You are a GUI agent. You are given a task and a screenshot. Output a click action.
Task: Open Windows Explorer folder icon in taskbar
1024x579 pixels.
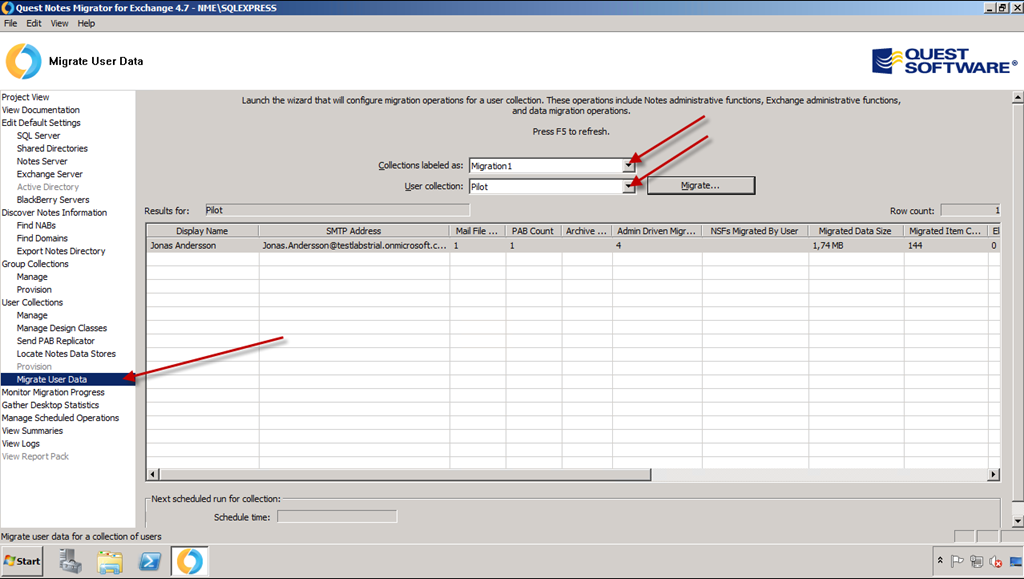110,561
